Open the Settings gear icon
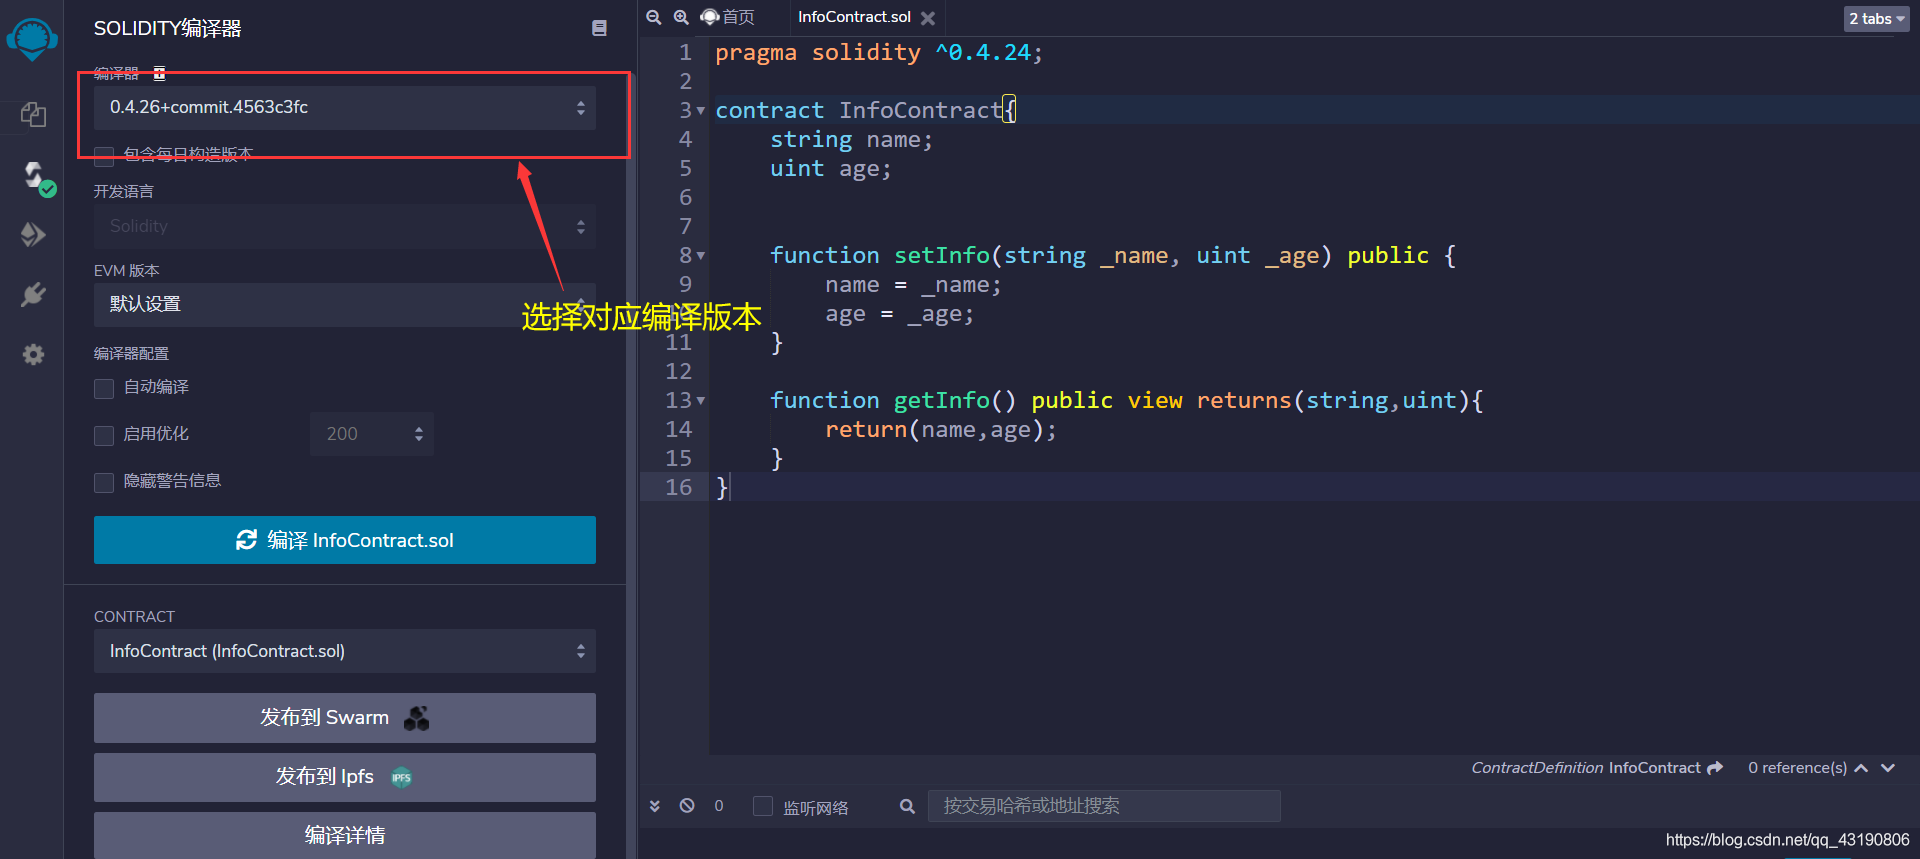Viewport: 1920px width, 859px height. tap(33, 354)
